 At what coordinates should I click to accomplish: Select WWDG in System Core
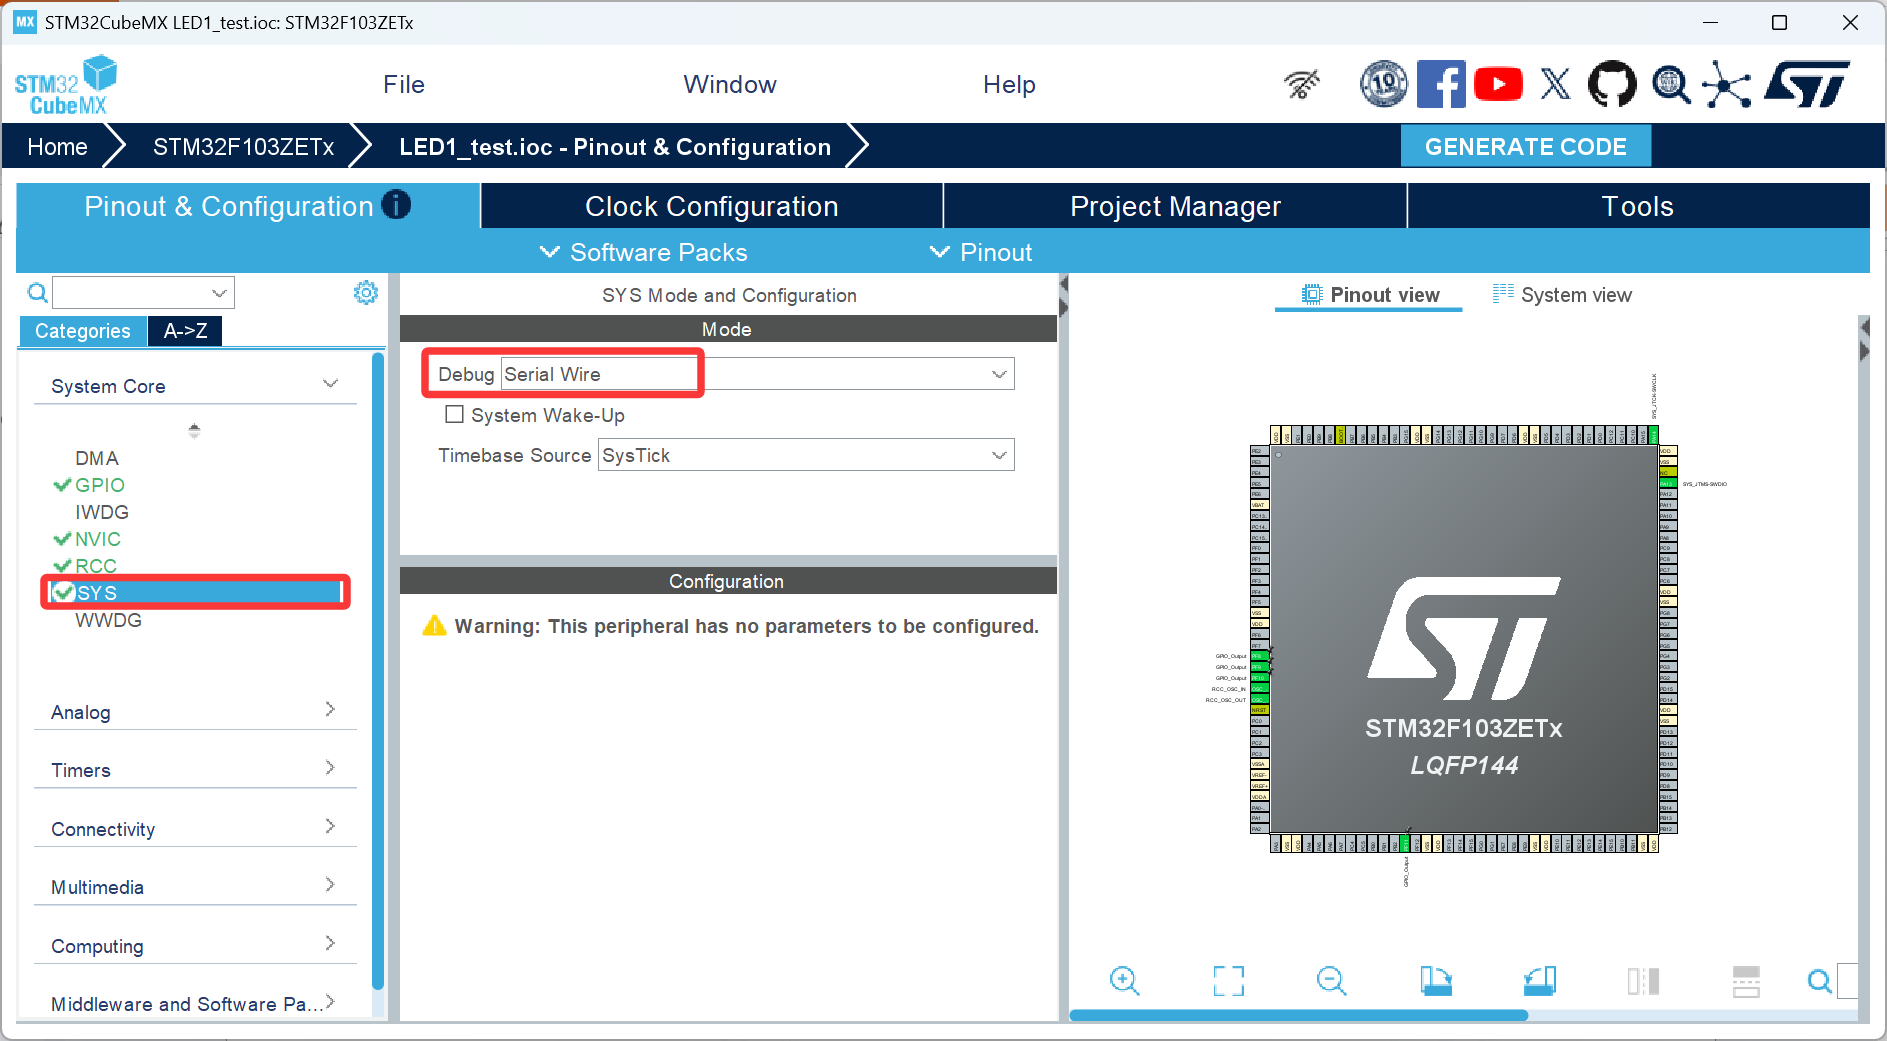(108, 620)
